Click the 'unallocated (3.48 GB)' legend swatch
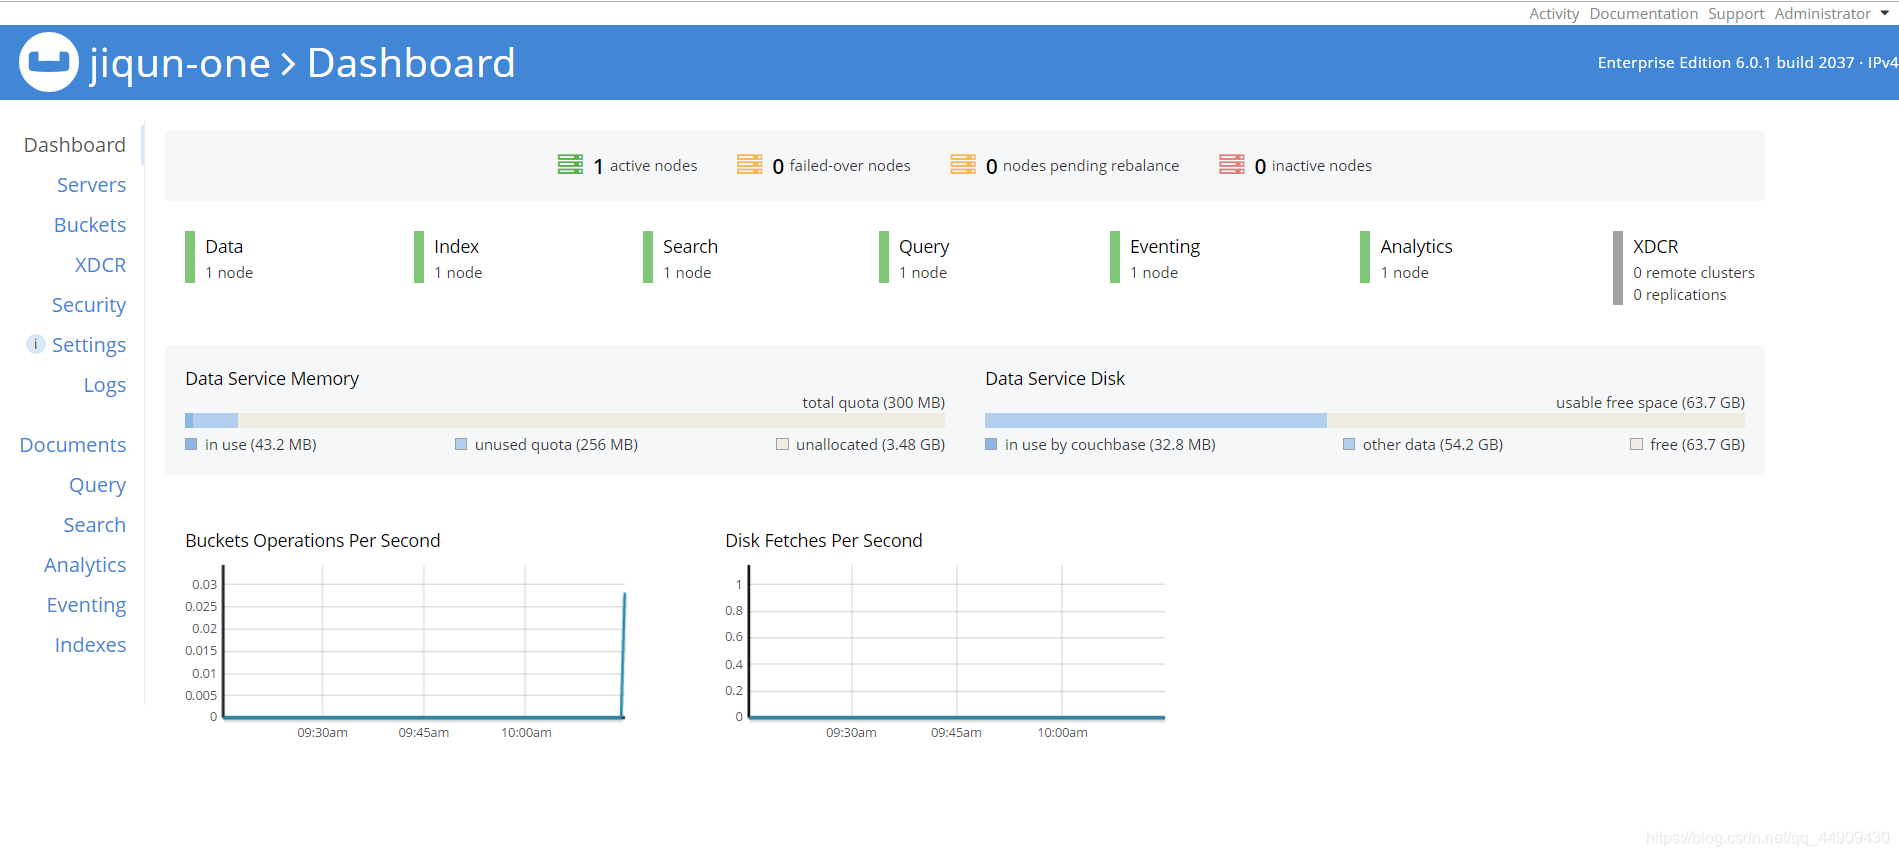Viewport: 1899px width, 856px height. tap(782, 444)
